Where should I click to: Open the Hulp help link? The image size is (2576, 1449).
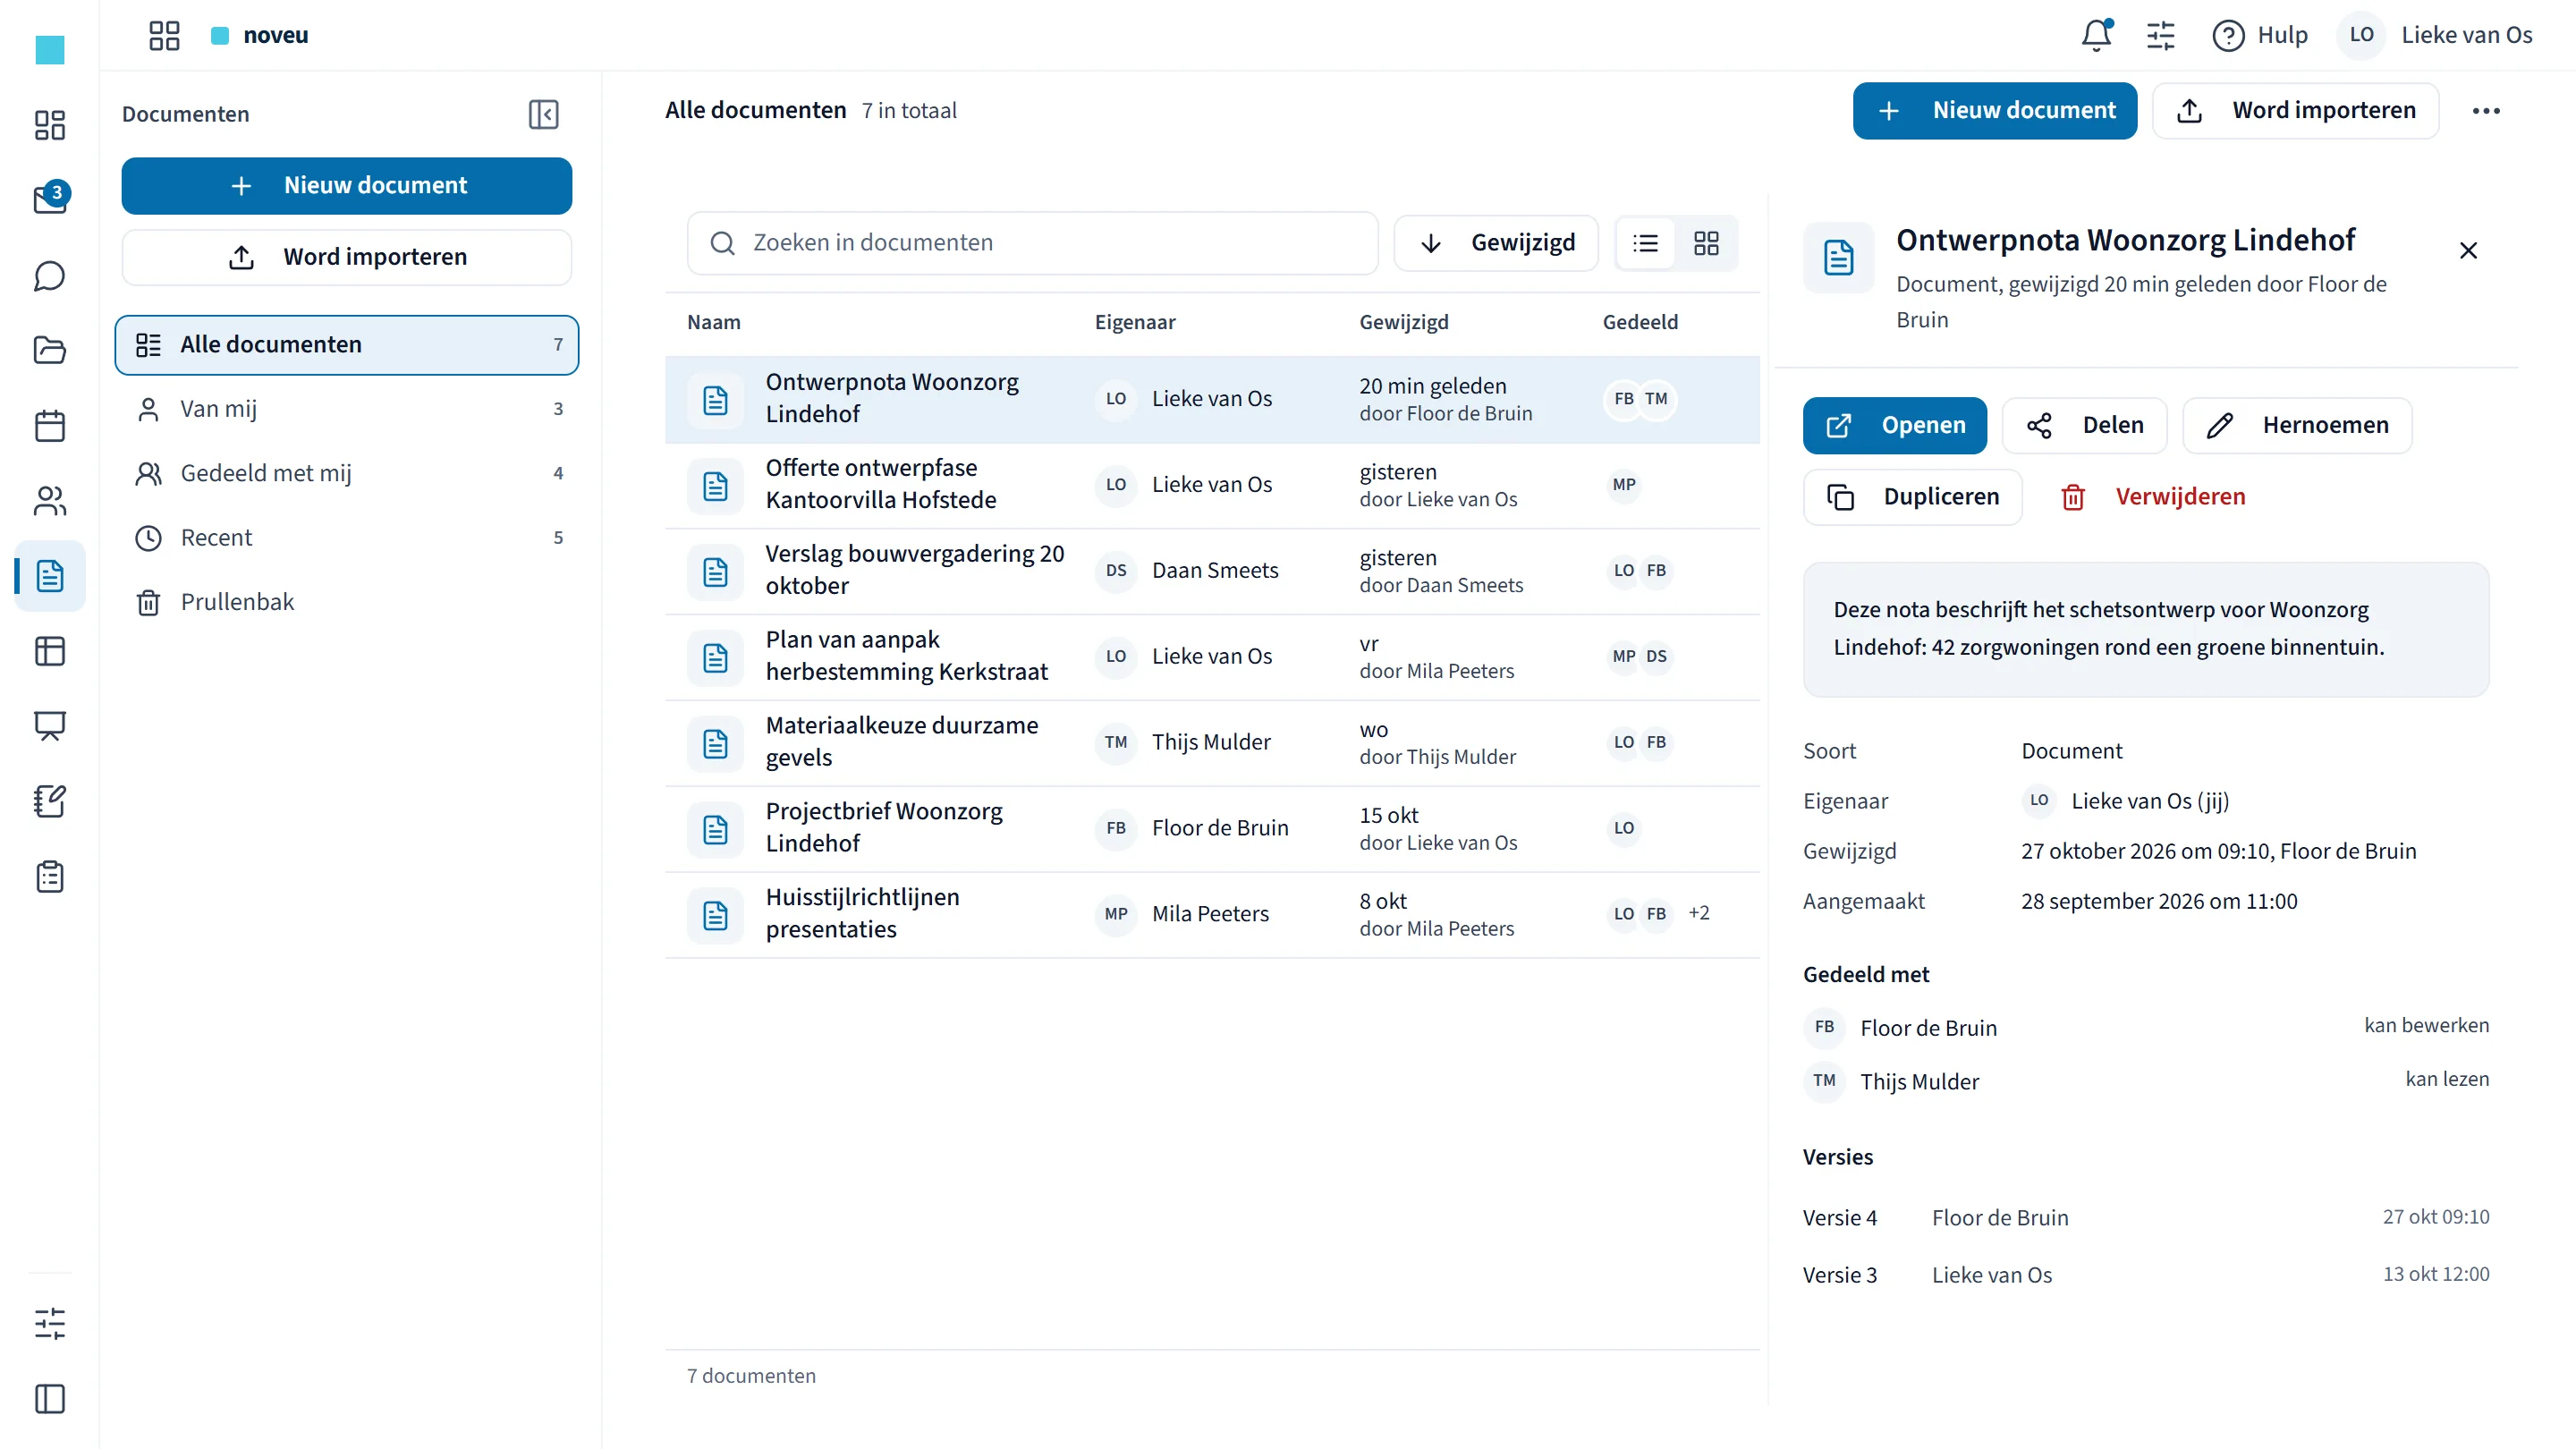(x=2260, y=35)
